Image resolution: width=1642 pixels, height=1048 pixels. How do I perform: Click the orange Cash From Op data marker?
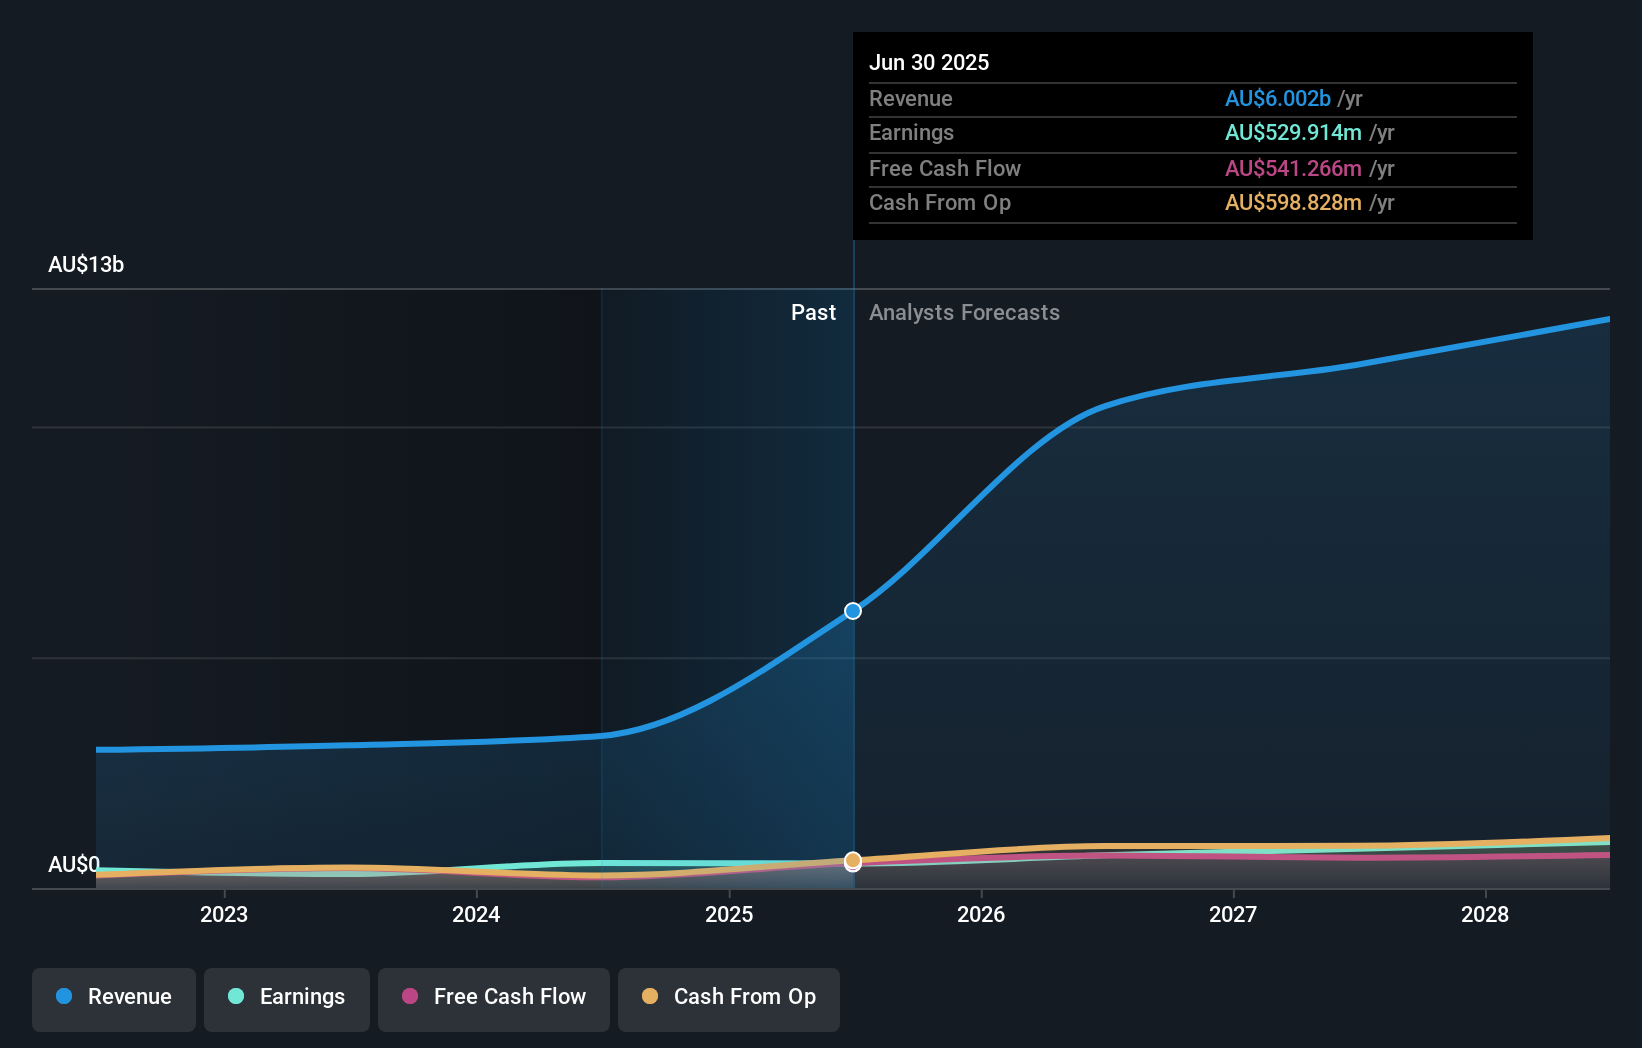point(853,860)
